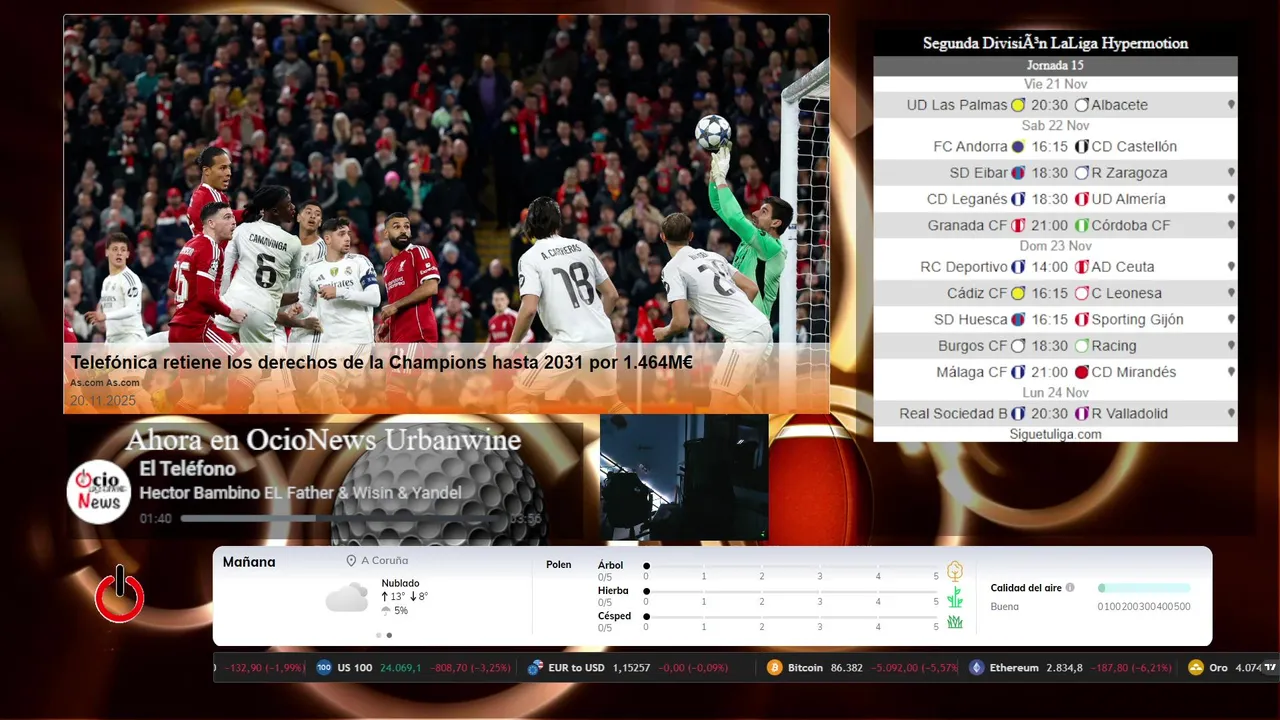Click the SD Eibar crest
Screen dimensions: 1280x720
point(1018,173)
